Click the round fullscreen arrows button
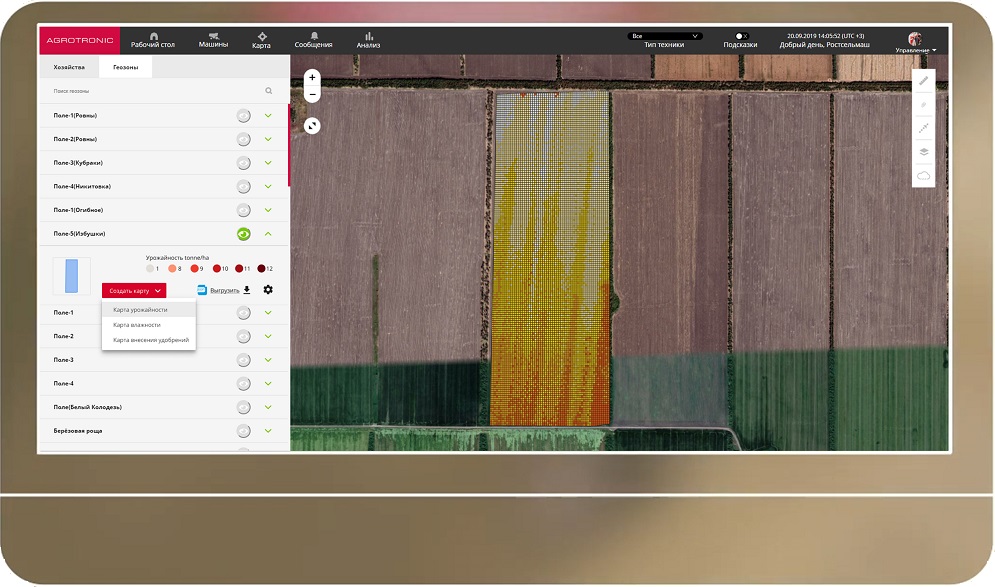This screenshot has width=995, height=587. [x=312, y=126]
